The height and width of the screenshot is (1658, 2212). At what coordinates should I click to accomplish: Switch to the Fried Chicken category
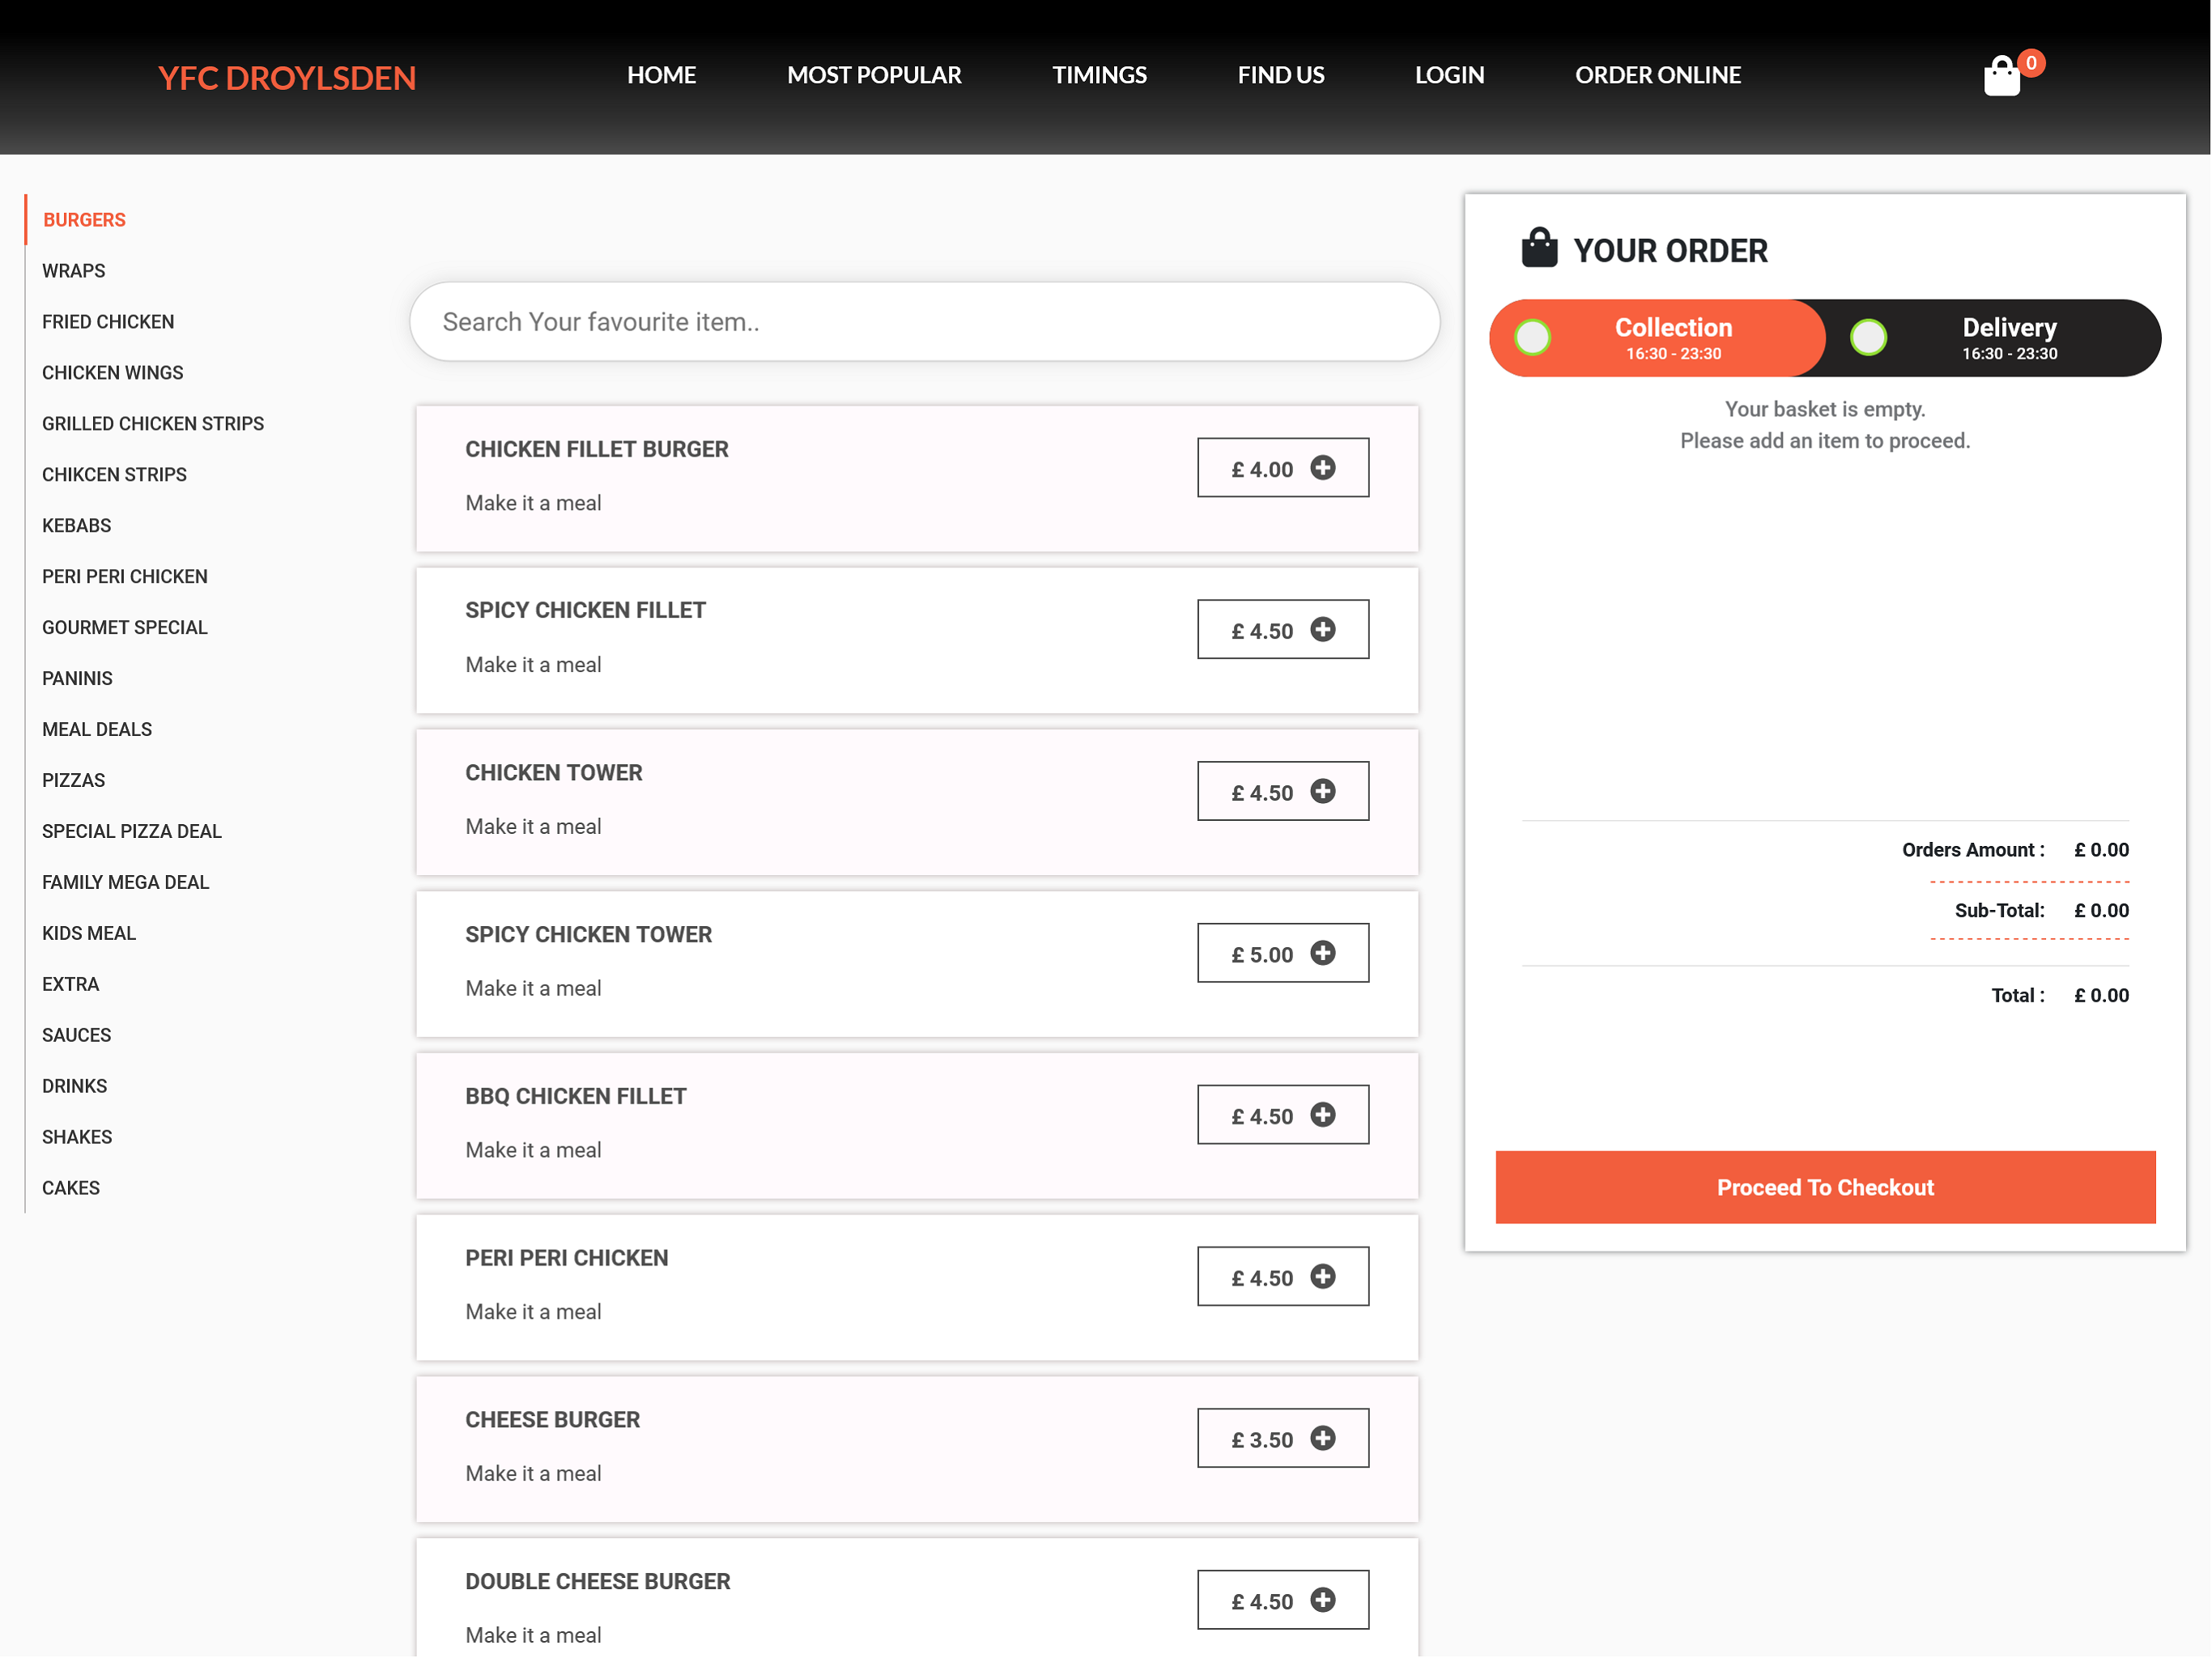[108, 322]
